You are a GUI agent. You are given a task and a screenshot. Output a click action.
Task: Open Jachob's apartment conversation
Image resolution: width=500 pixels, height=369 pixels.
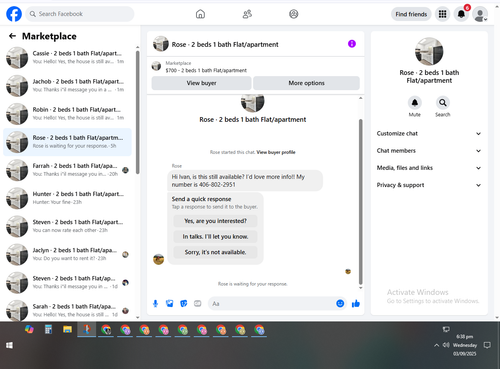[67, 86]
